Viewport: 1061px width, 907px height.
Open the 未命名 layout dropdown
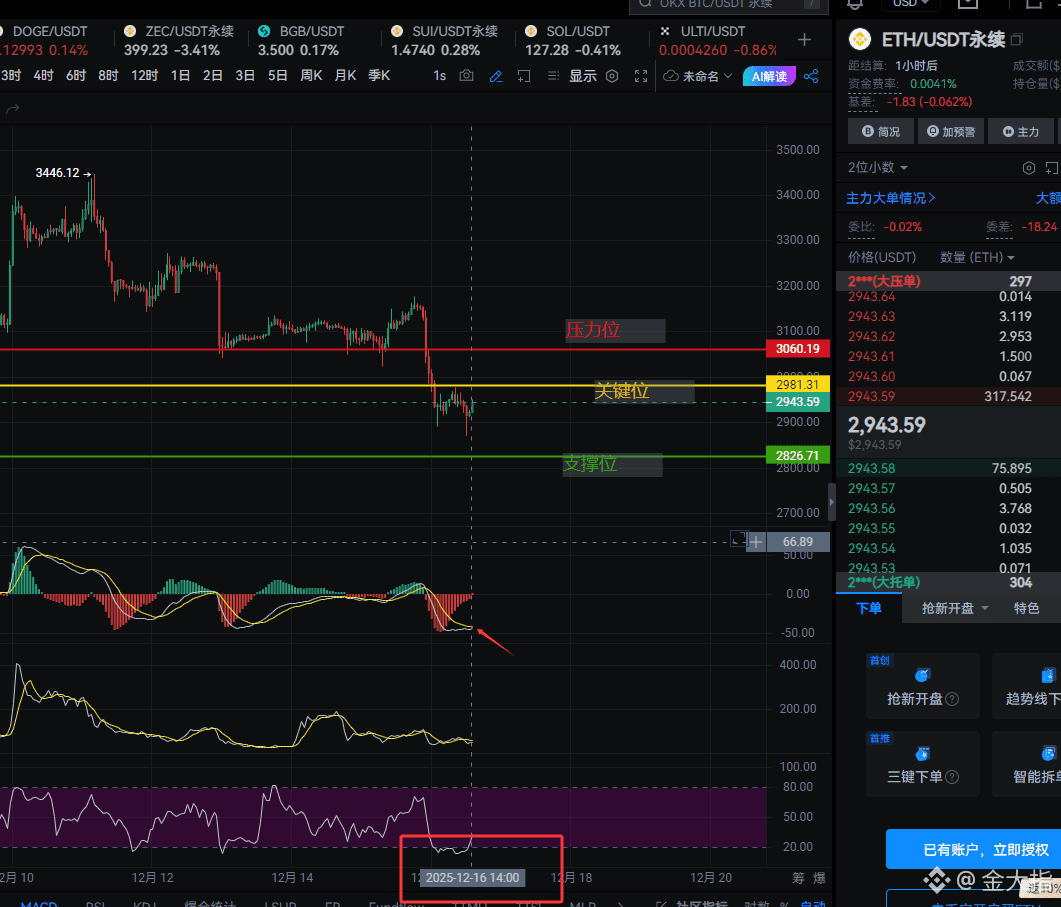click(698, 76)
